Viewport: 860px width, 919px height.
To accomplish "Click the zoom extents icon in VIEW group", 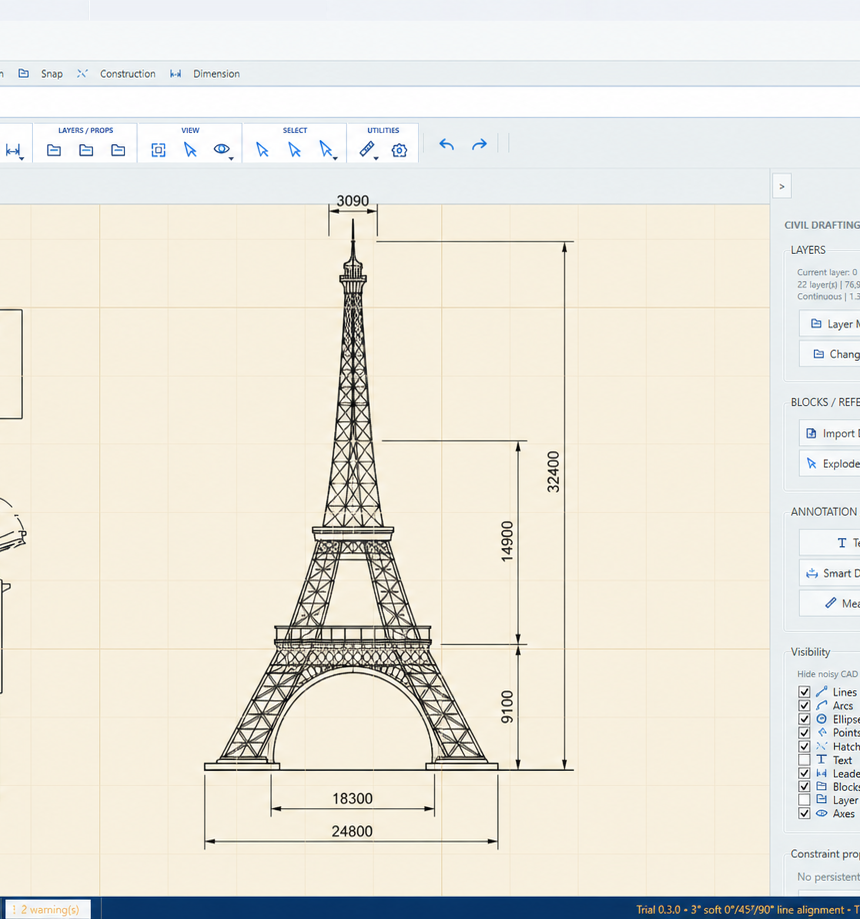I will [x=158, y=150].
